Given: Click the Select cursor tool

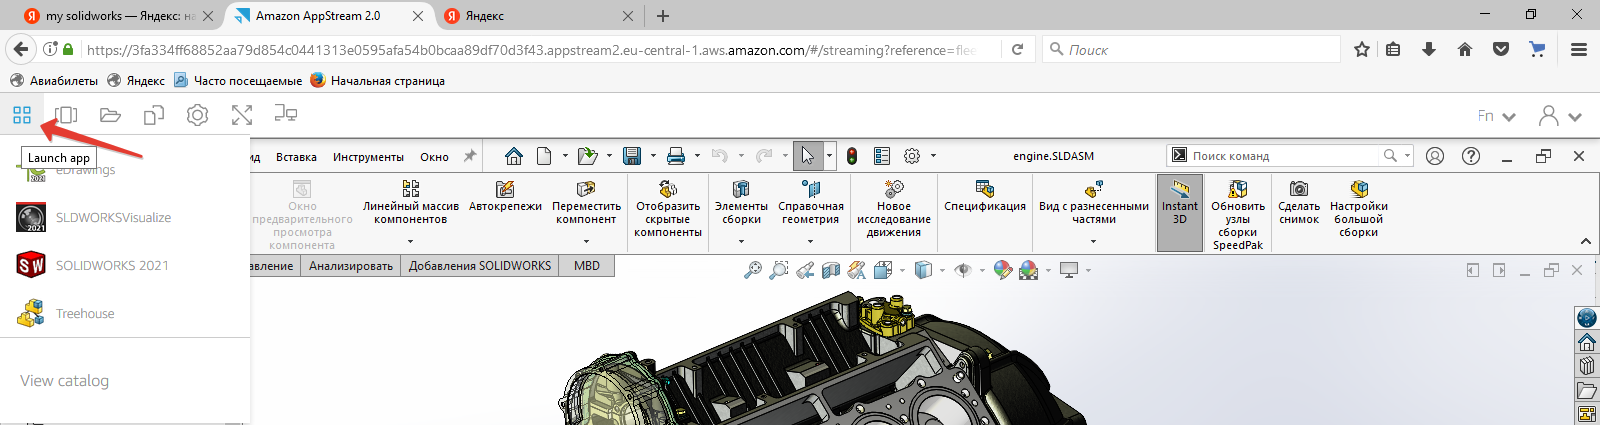Looking at the screenshot, I should pos(808,156).
